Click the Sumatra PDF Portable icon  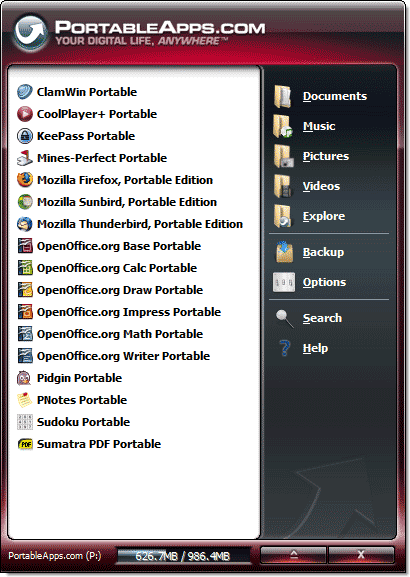[25, 444]
